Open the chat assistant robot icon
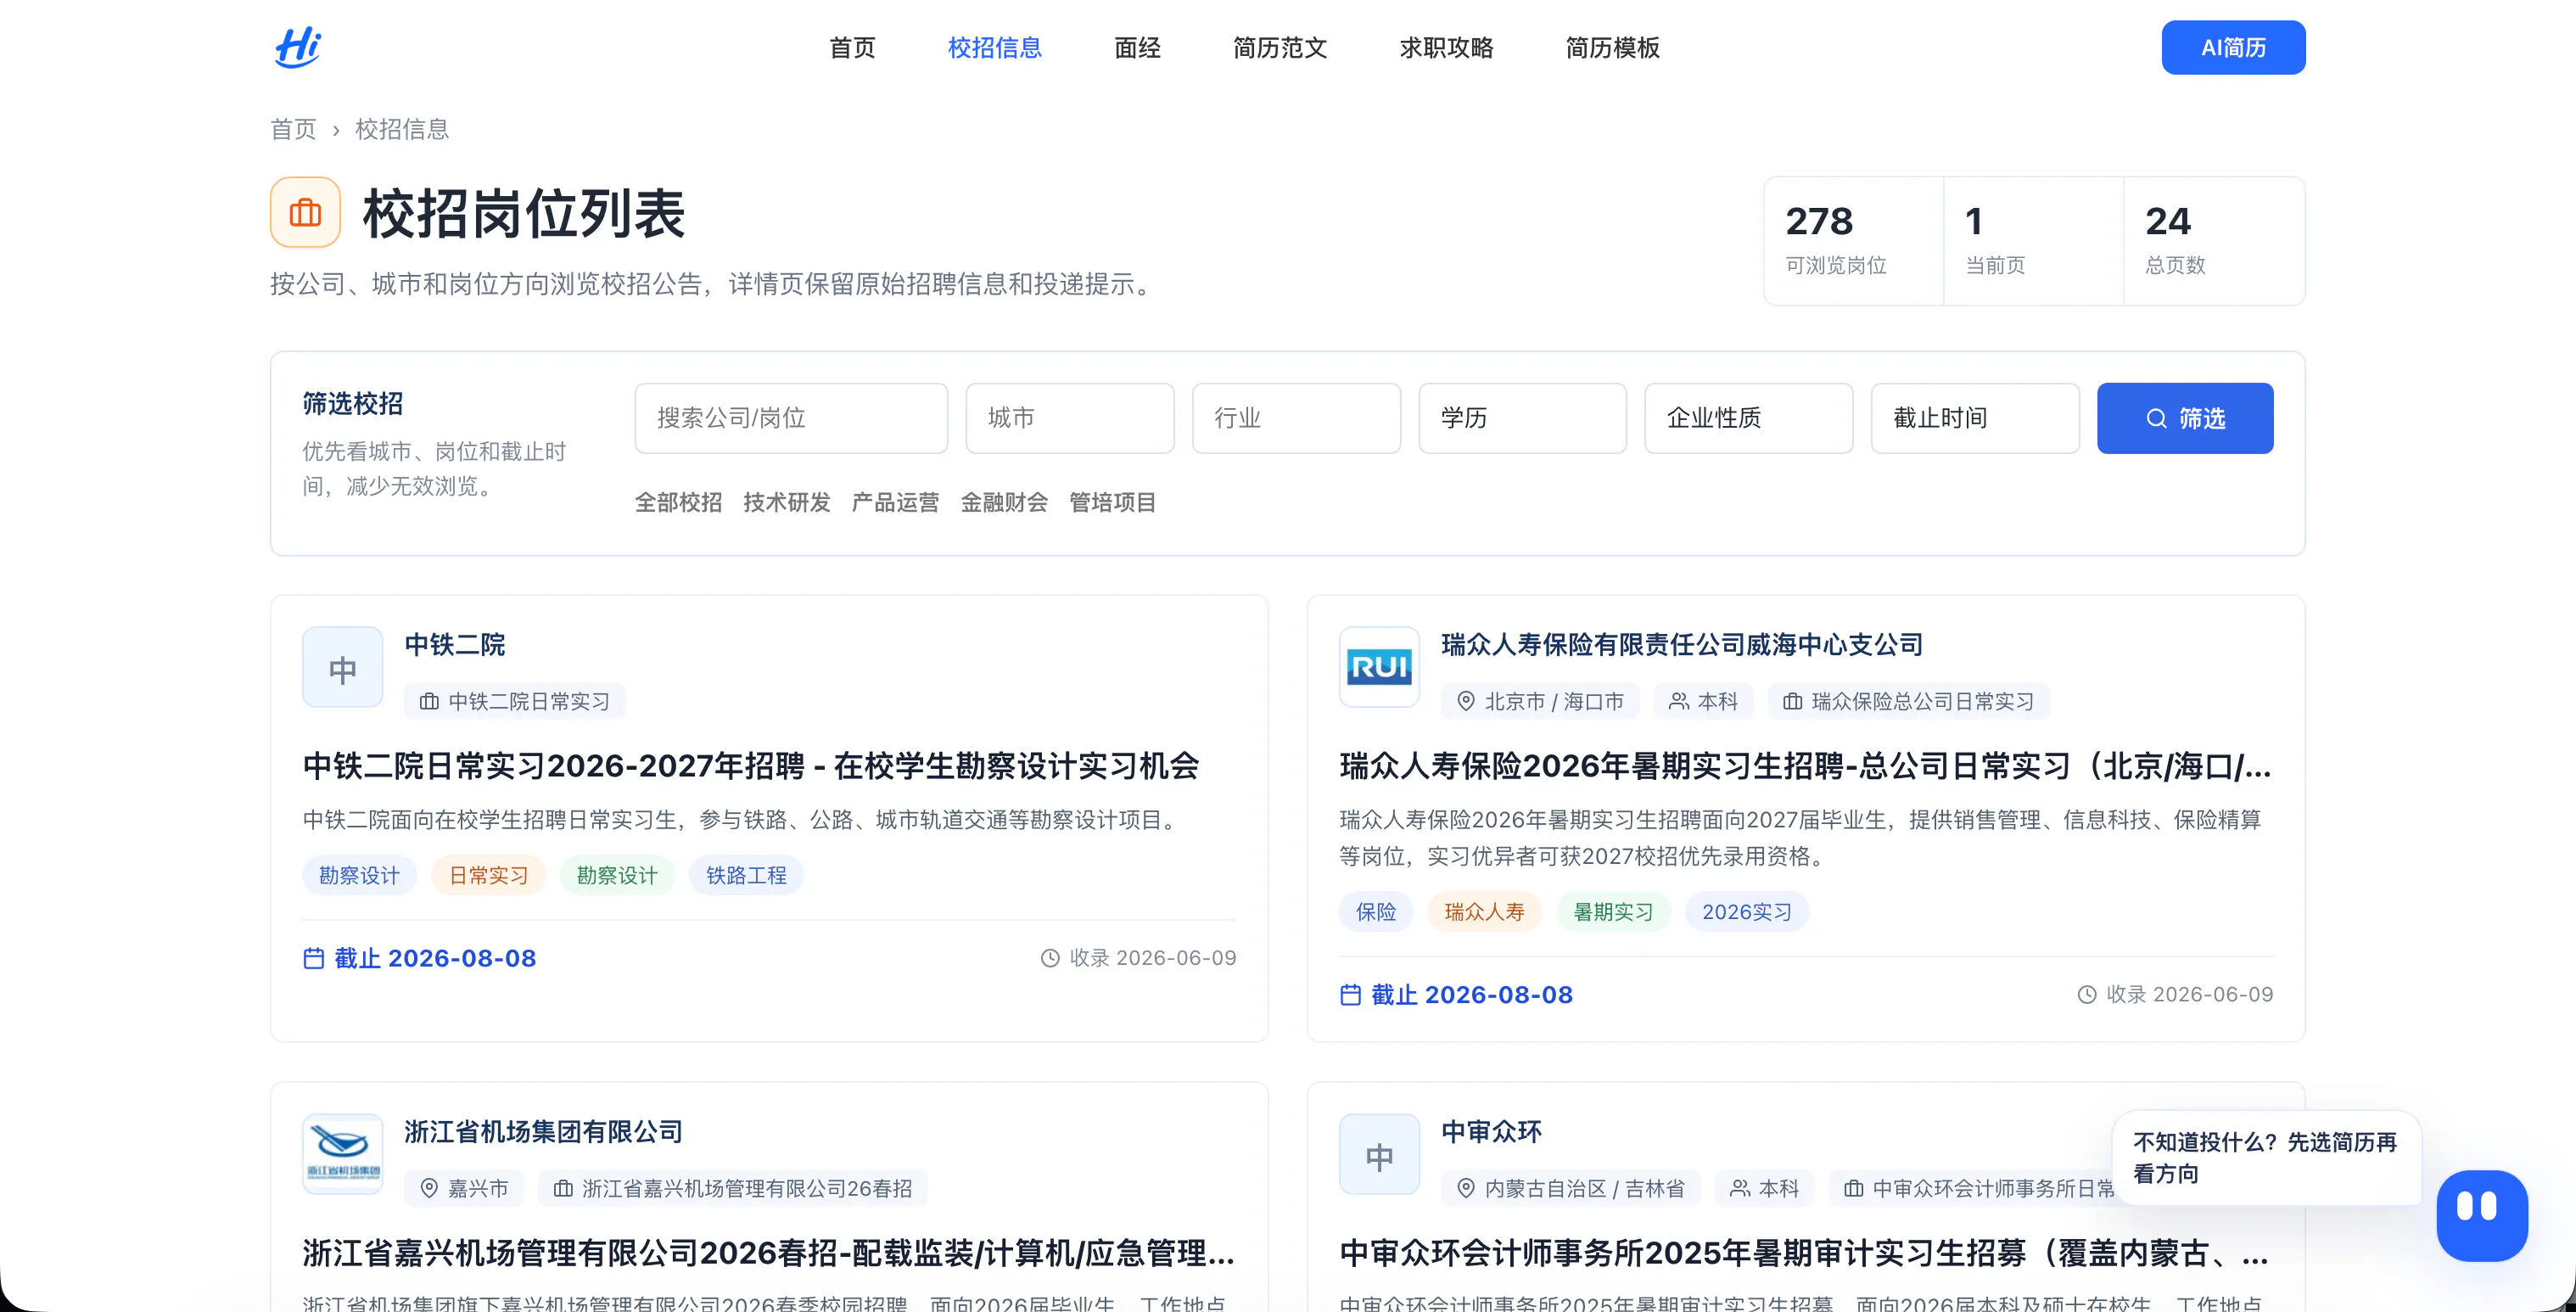 tap(2482, 1215)
